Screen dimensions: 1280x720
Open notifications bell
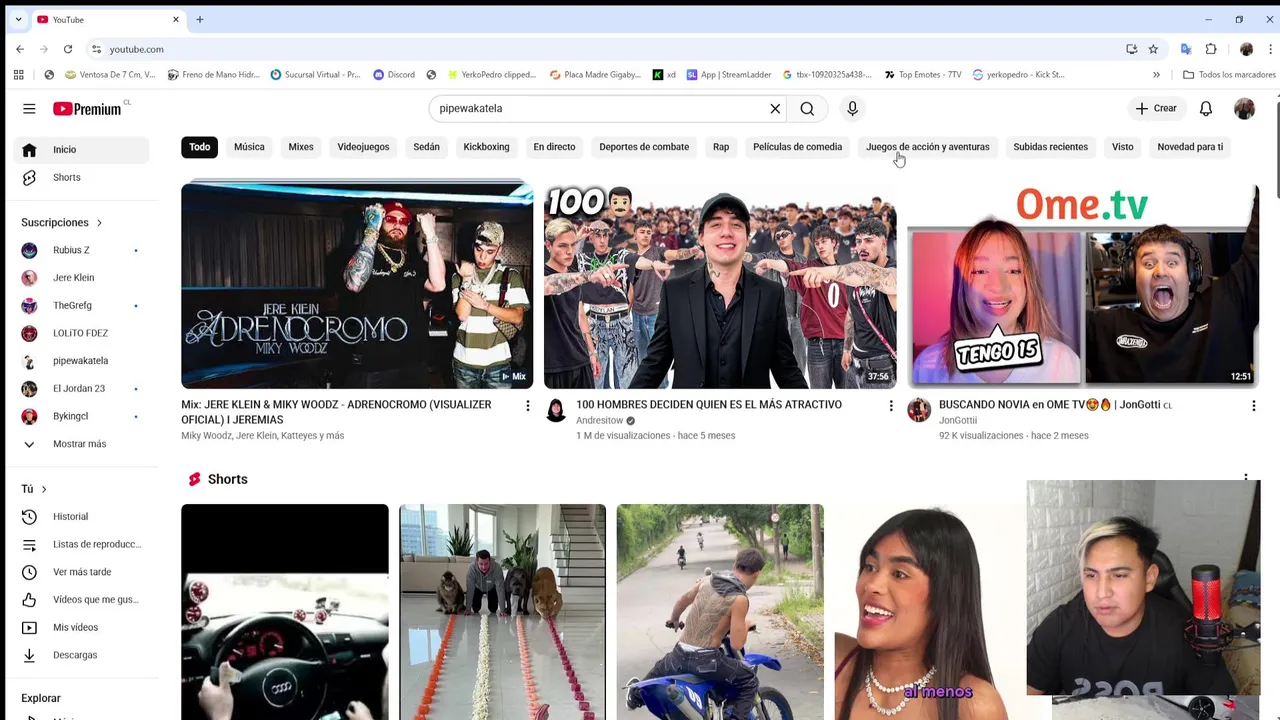point(1206,108)
